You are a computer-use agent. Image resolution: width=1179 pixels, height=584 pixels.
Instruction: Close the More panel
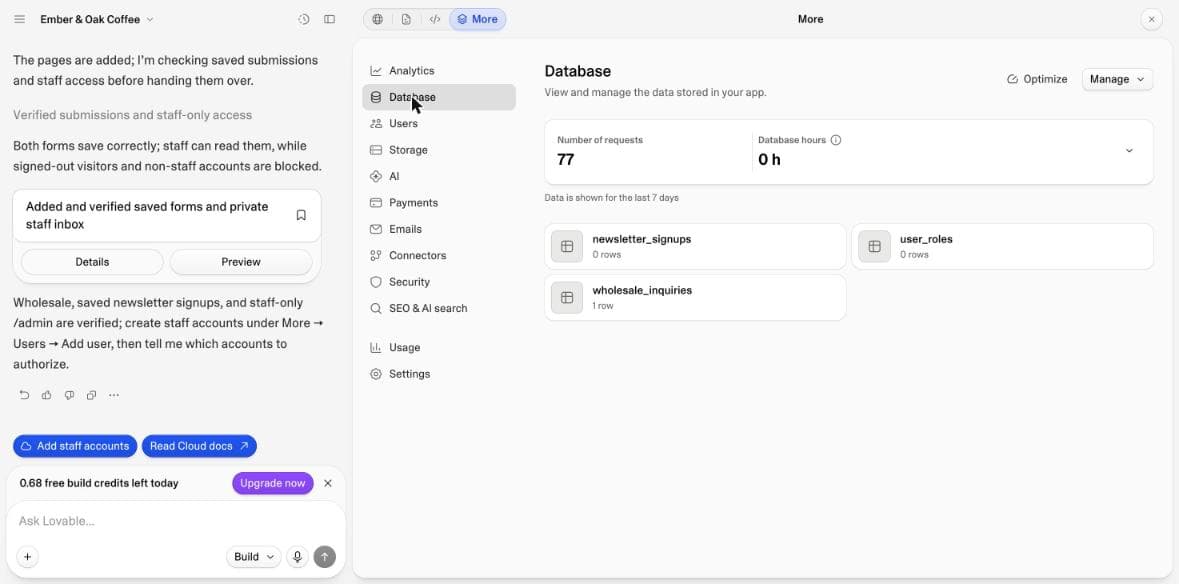pos(1151,20)
